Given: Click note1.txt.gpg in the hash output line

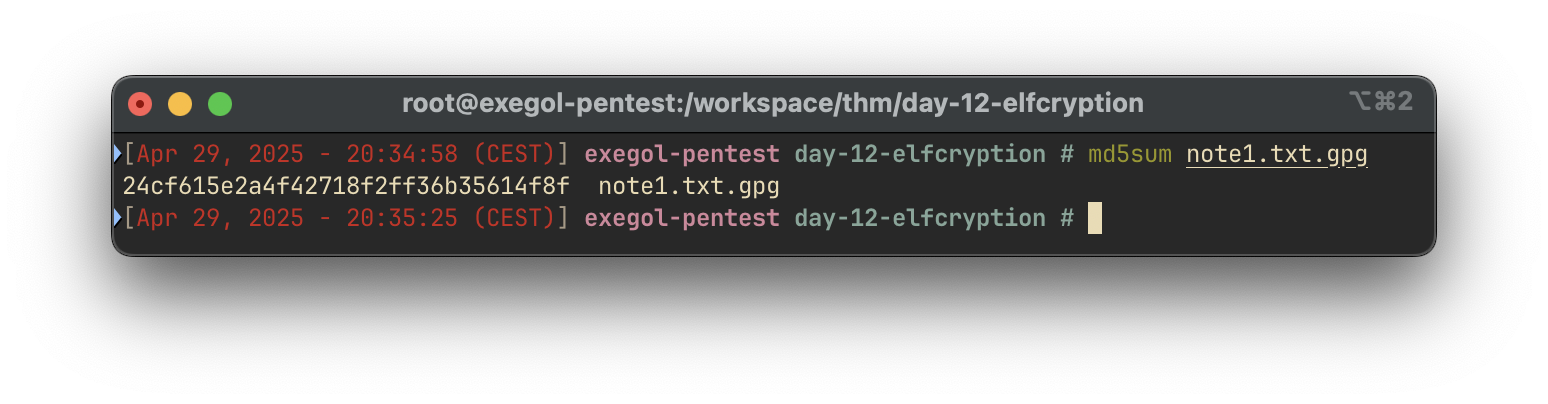Looking at the screenshot, I should [x=689, y=186].
